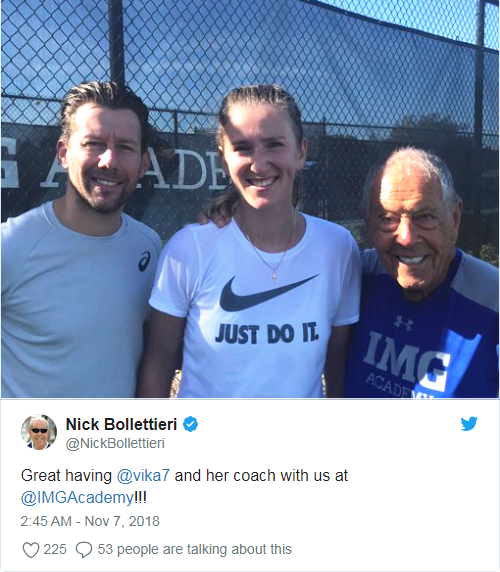Click the ACADEMY banner on the fence
The width and height of the screenshot is (500, 572).
tap(120, 170)
